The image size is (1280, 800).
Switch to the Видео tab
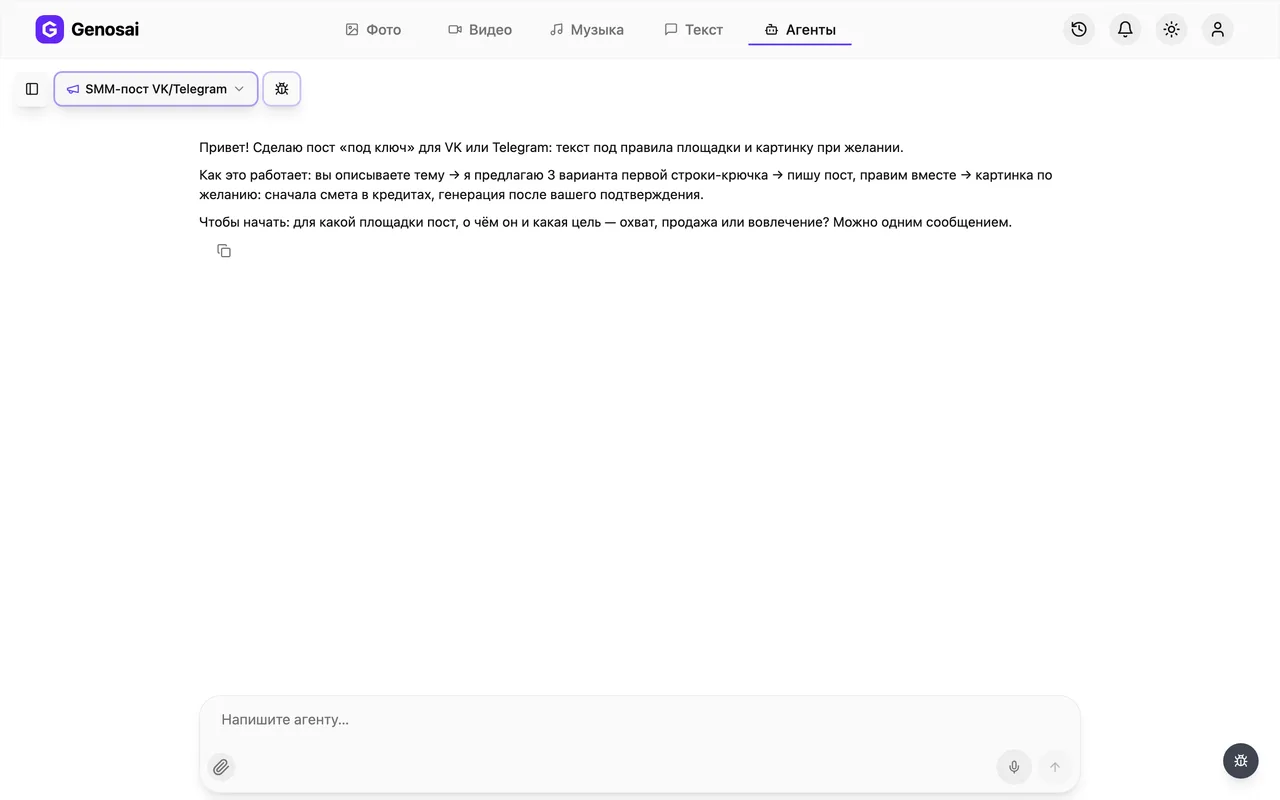point(480,30)
